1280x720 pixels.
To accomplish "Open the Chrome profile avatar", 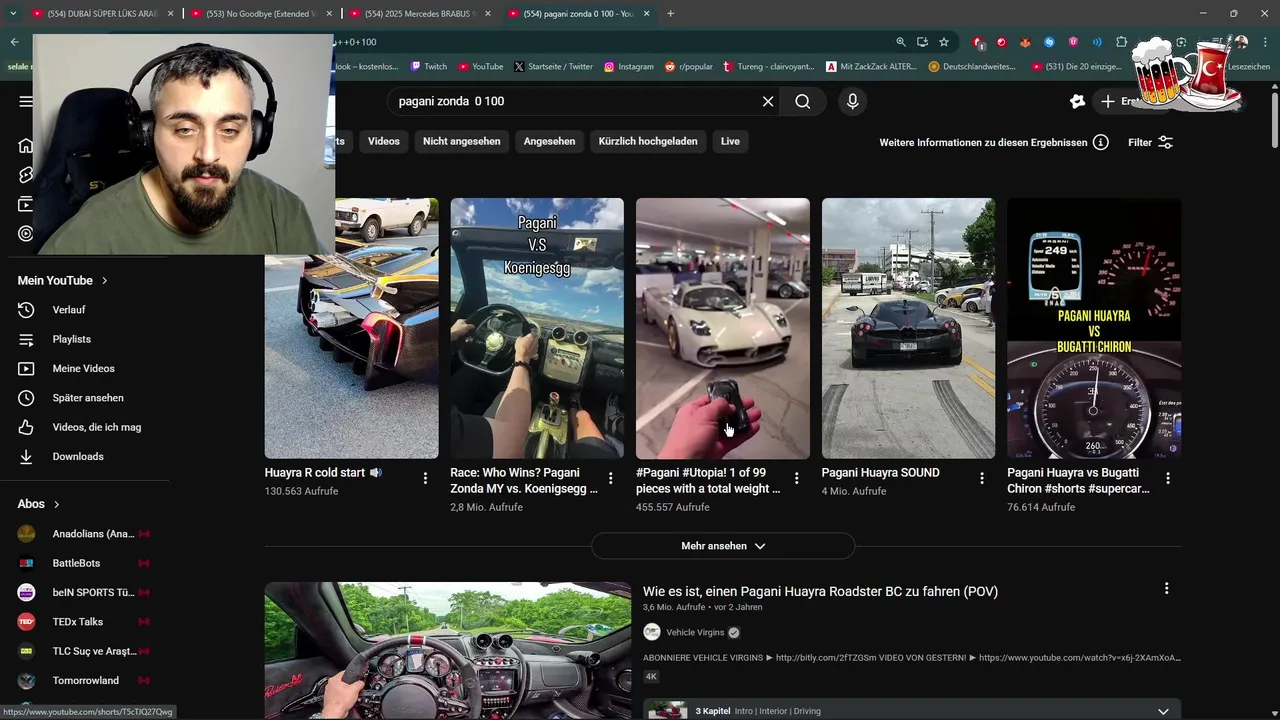I will pyautogui.click(x=1241, y=42).
